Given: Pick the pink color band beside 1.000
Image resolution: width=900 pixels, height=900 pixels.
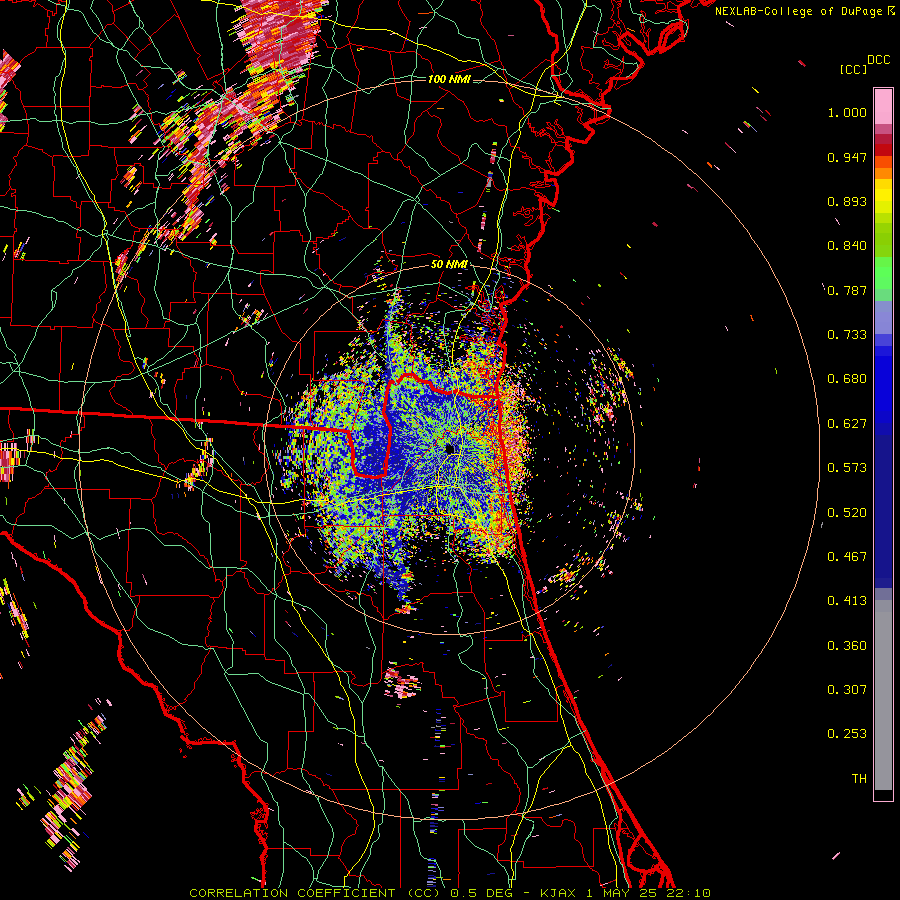Looking at the screenshot, I should tap(883, 107).
